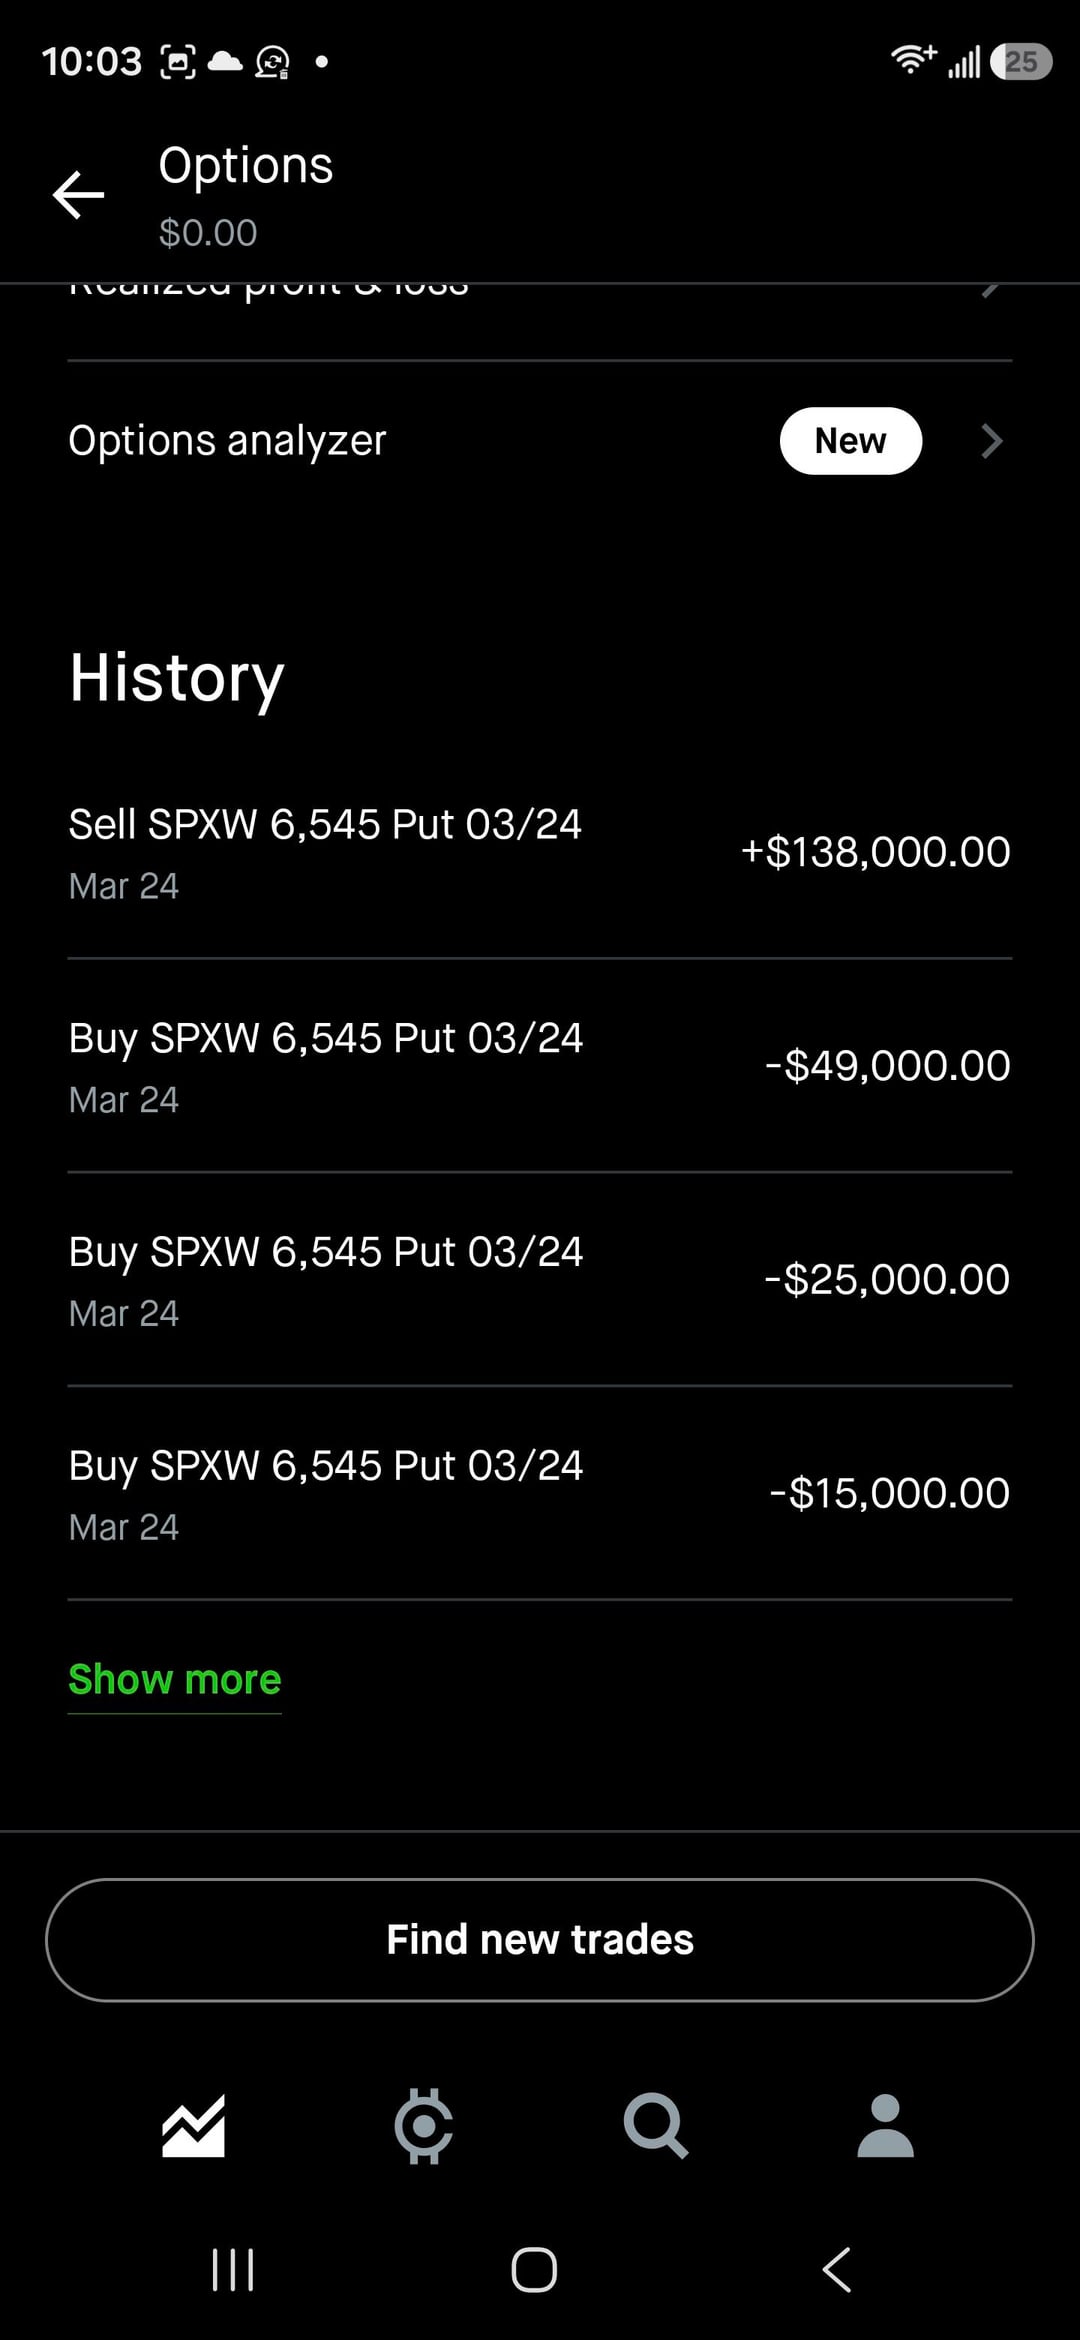Open the Sell SPXW 6,545 Put trade
1080x2340 pixels.
(x=325, y=851)
